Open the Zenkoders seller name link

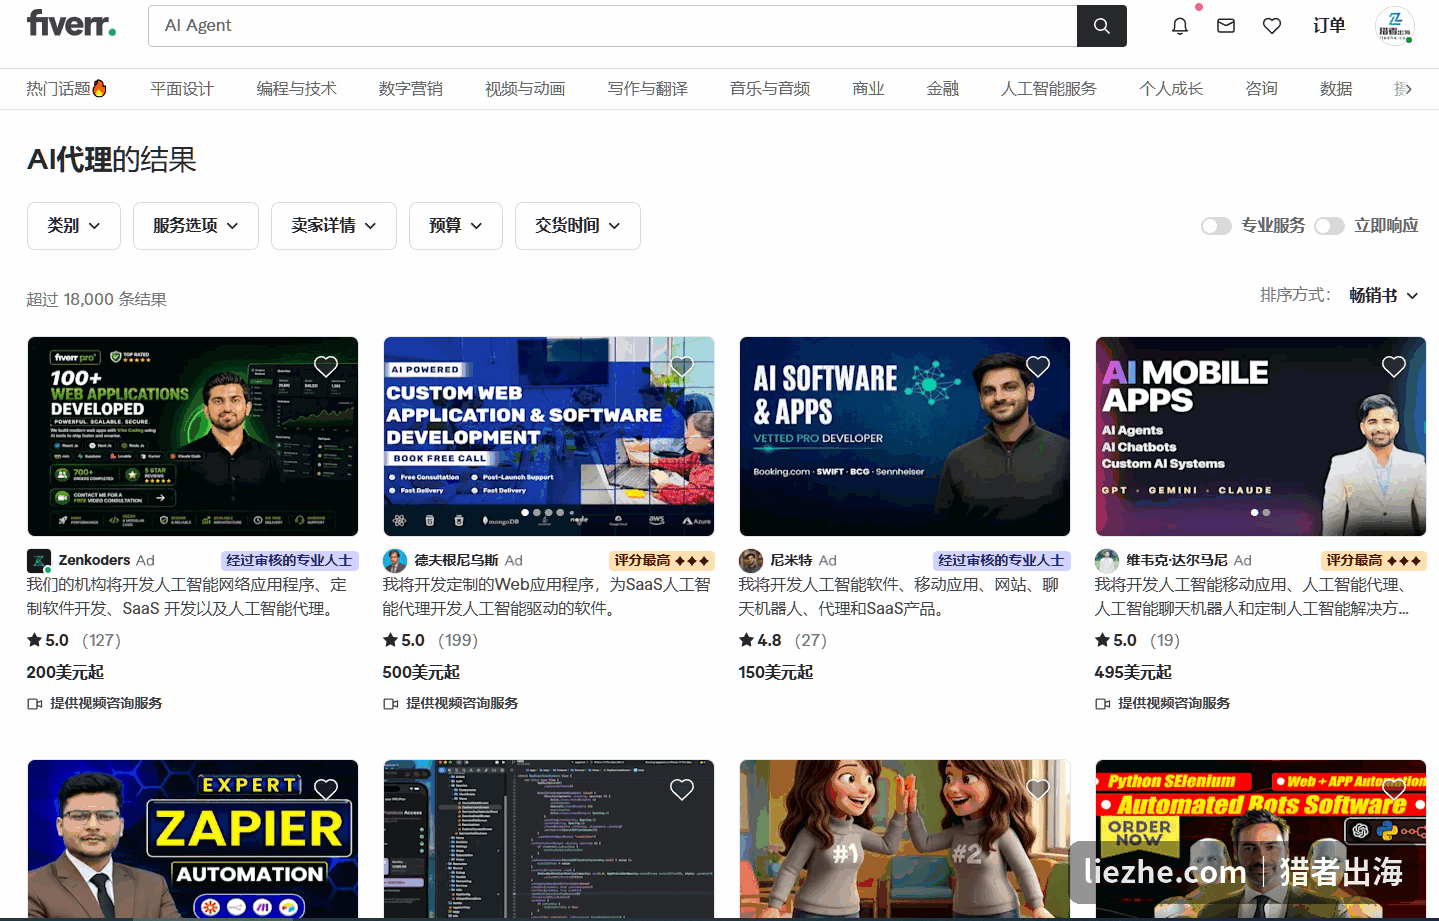click(94, 561)
